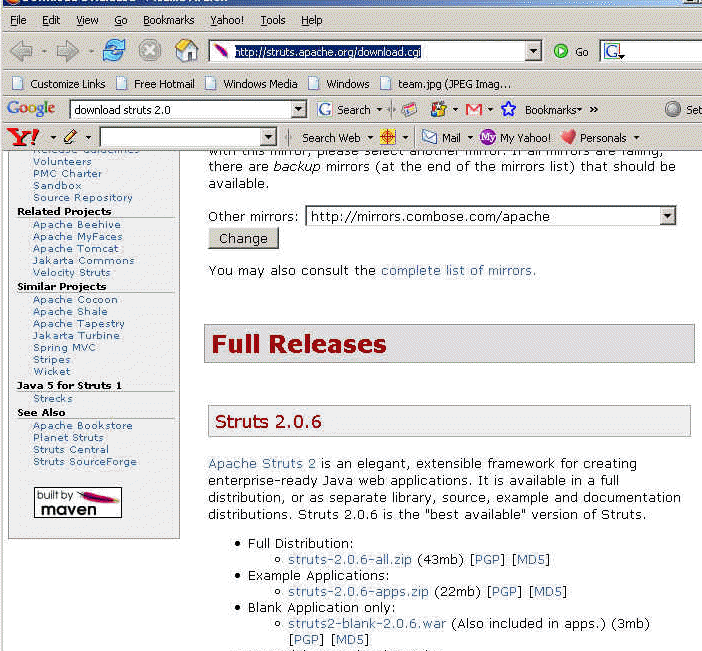The height and width of the screenshot is (651, 702).
Task: Click the colorful Google toolbar icon before Gmail
Action: point(438,109)
